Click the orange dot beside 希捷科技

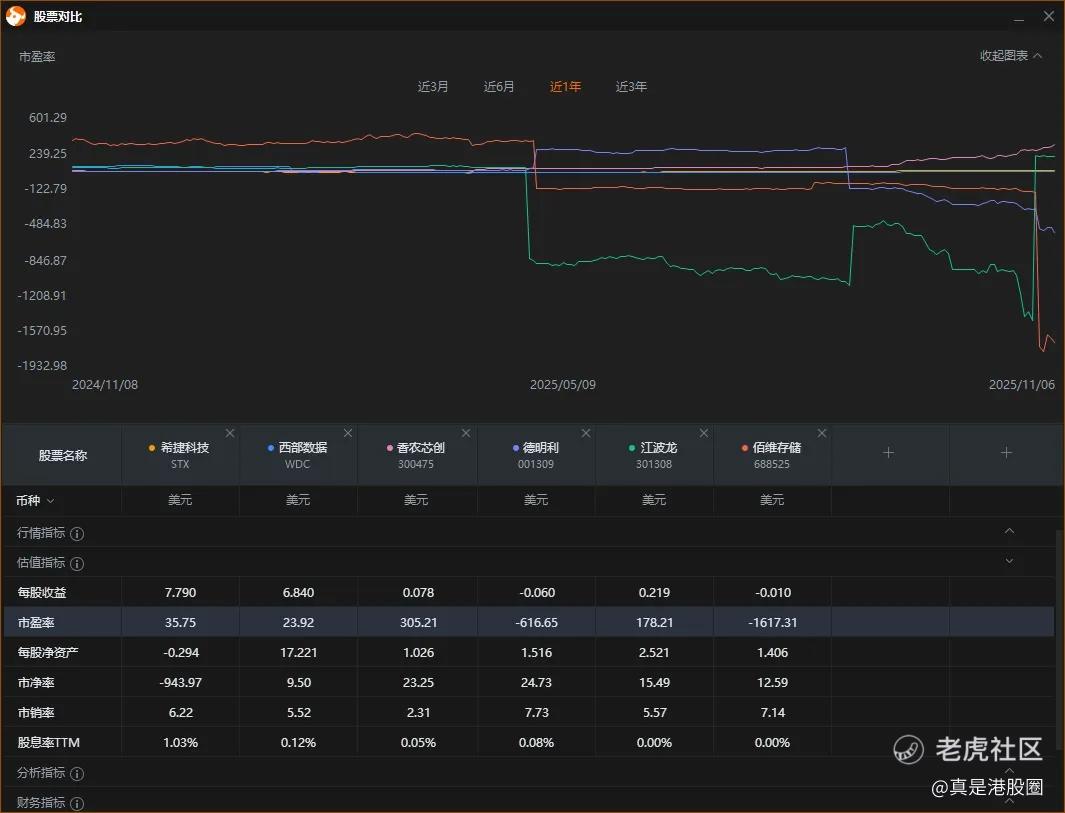tap(151, 448)
